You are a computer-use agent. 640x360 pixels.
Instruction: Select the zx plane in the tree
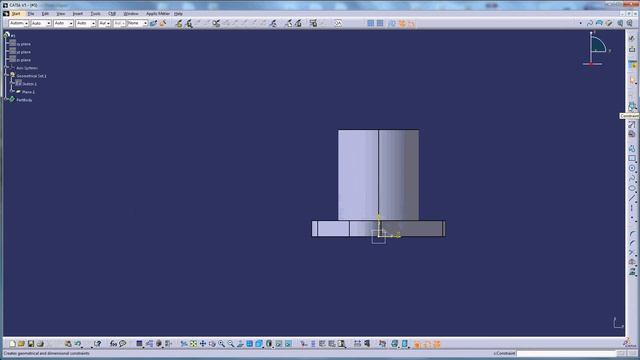[x=23, y=60]
